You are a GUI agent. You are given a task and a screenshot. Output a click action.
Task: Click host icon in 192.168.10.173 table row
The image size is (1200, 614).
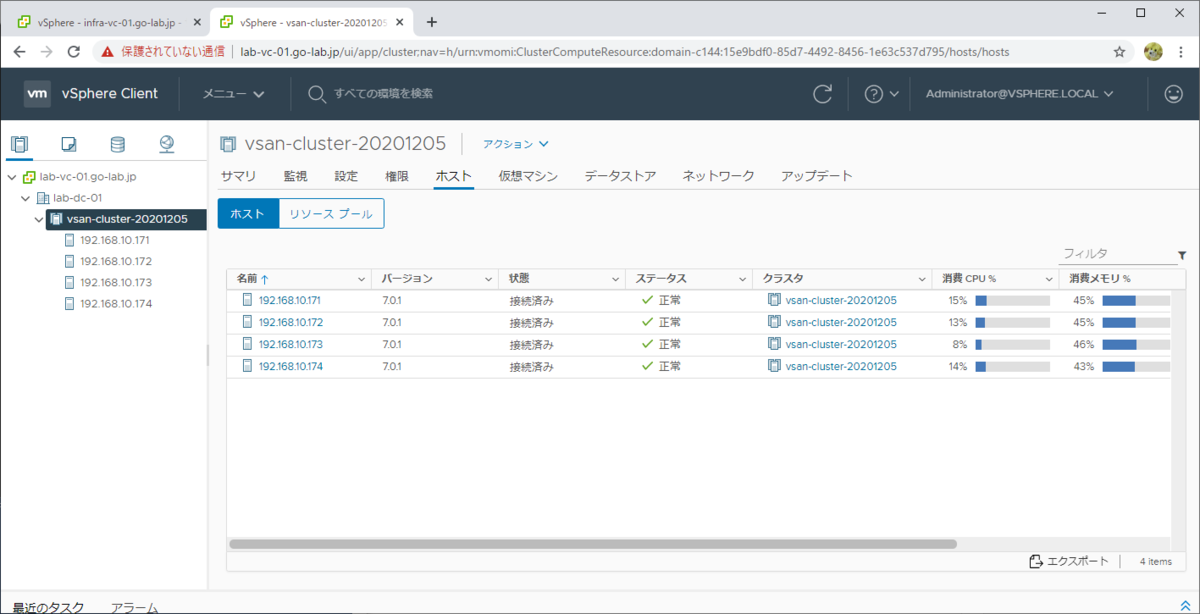(247, 344)
